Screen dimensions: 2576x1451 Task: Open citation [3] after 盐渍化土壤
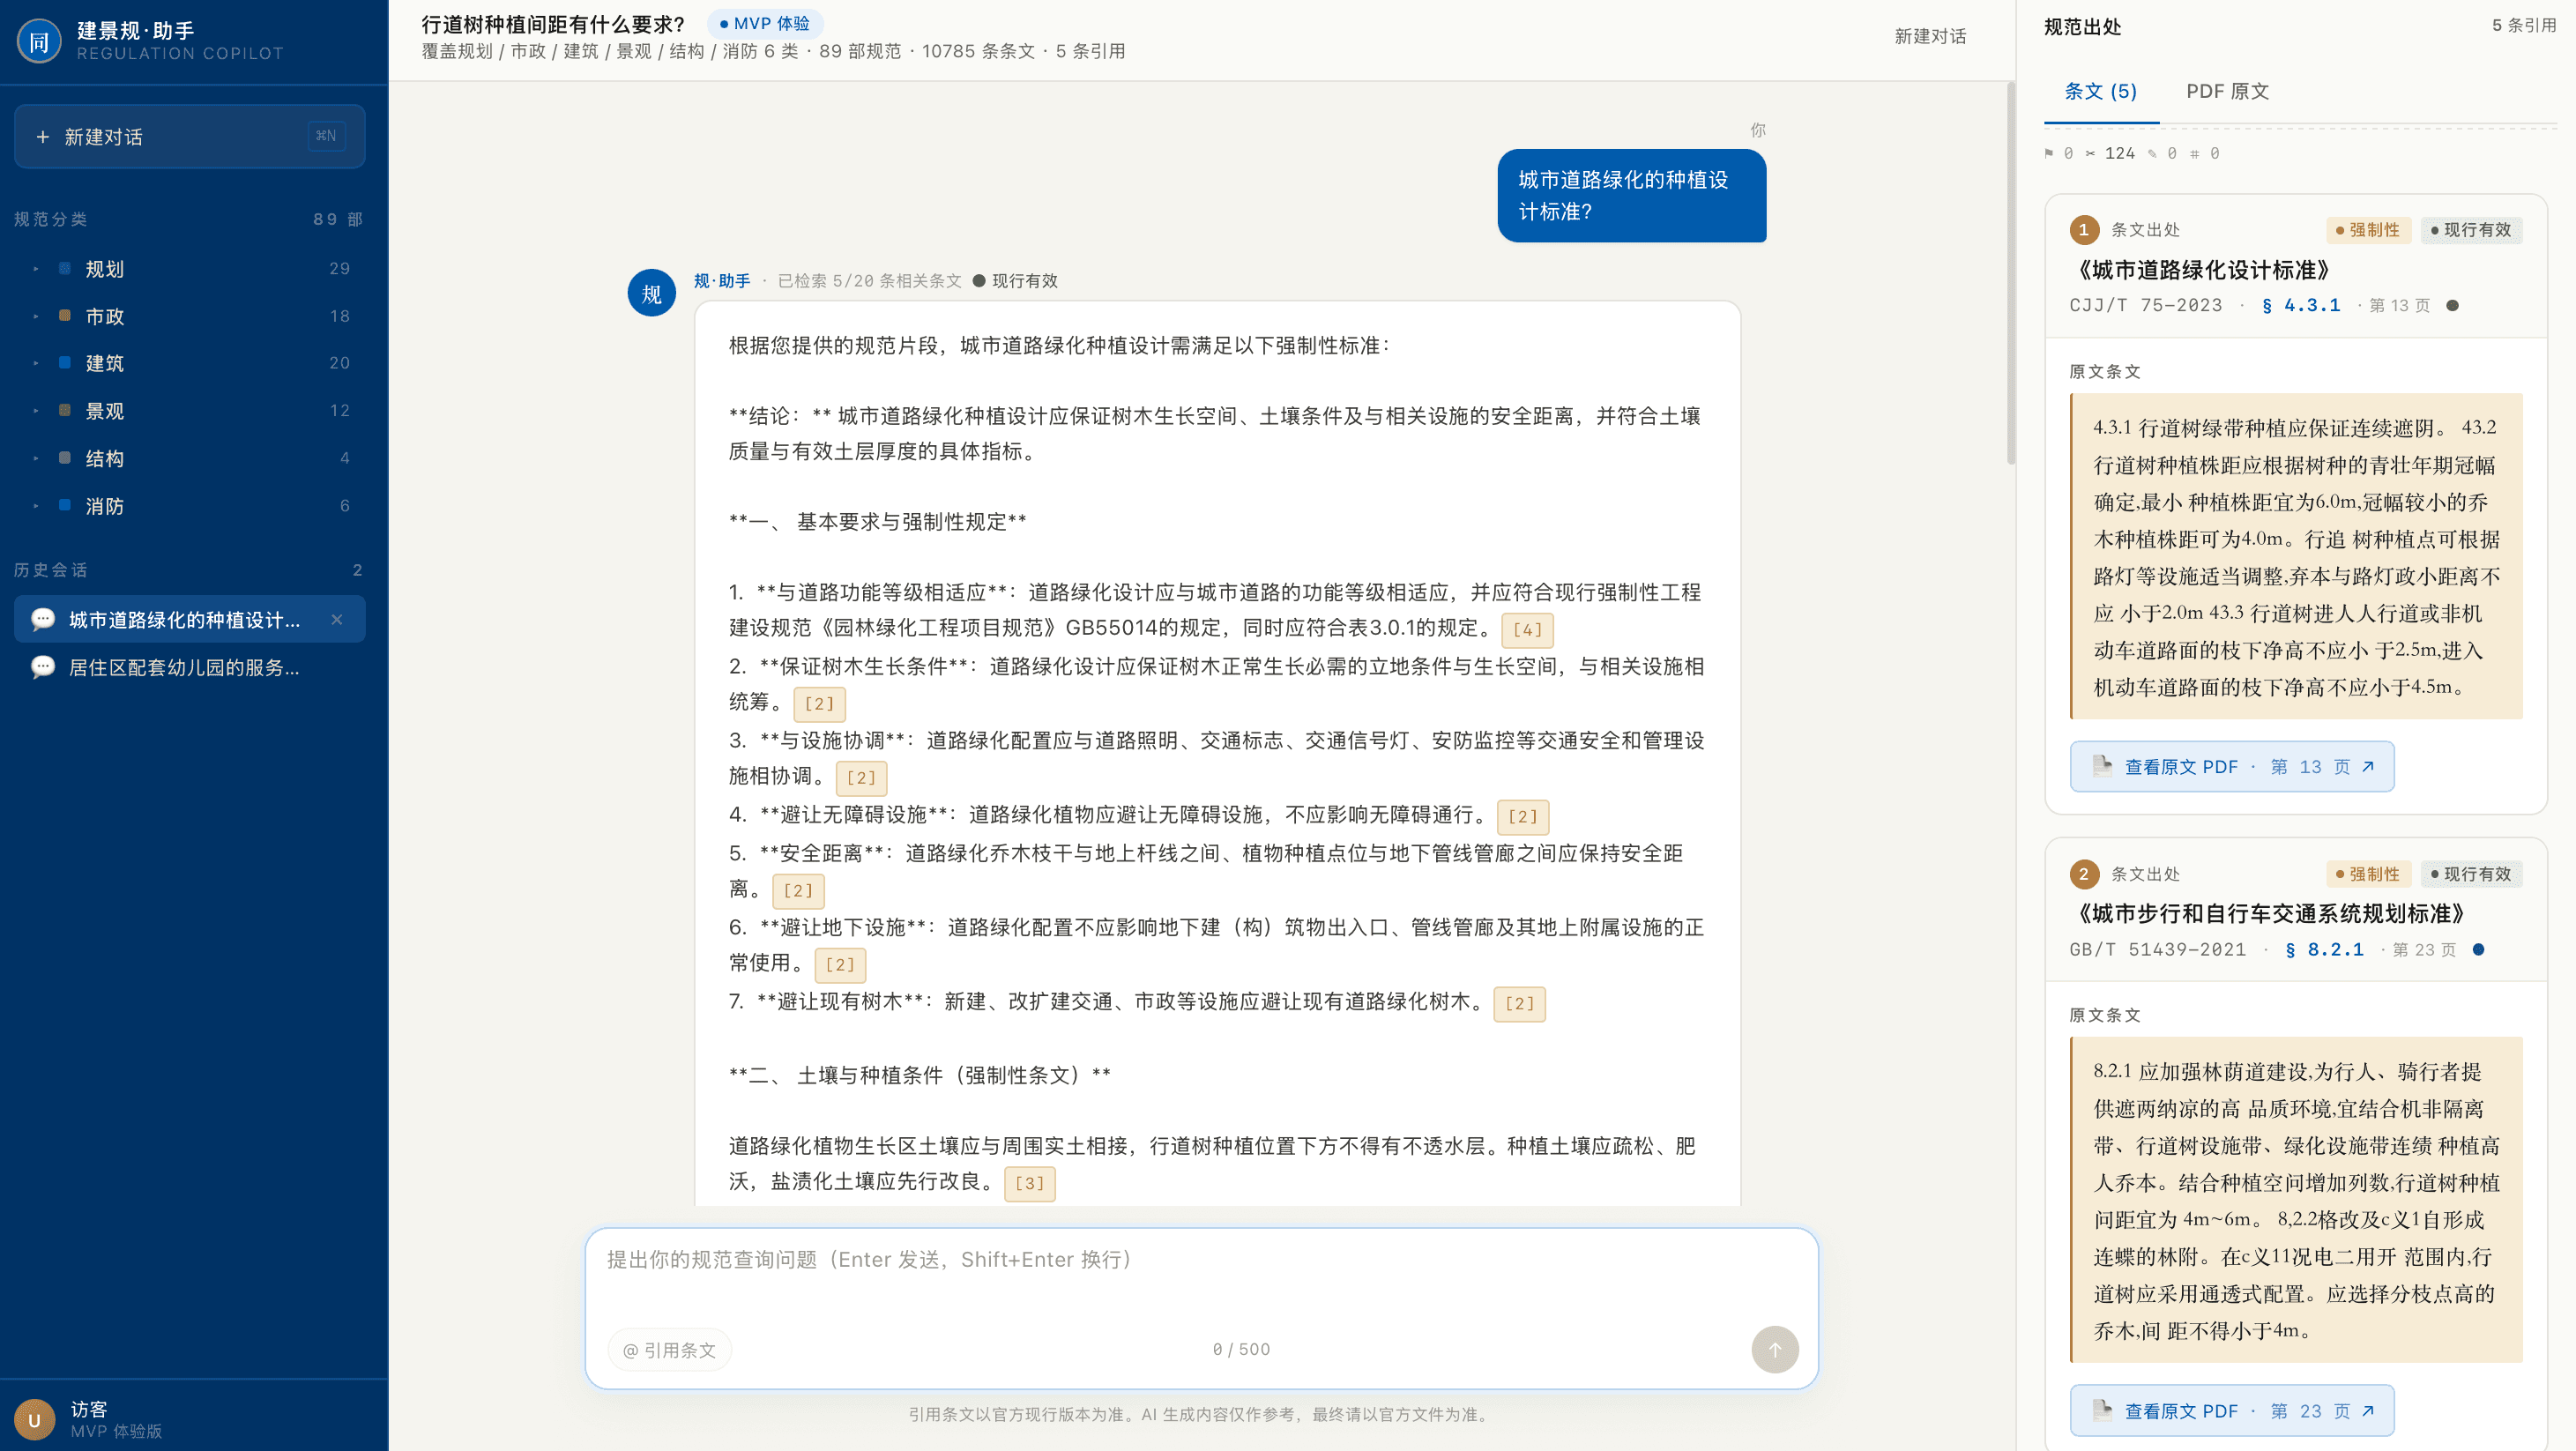1029,1184
